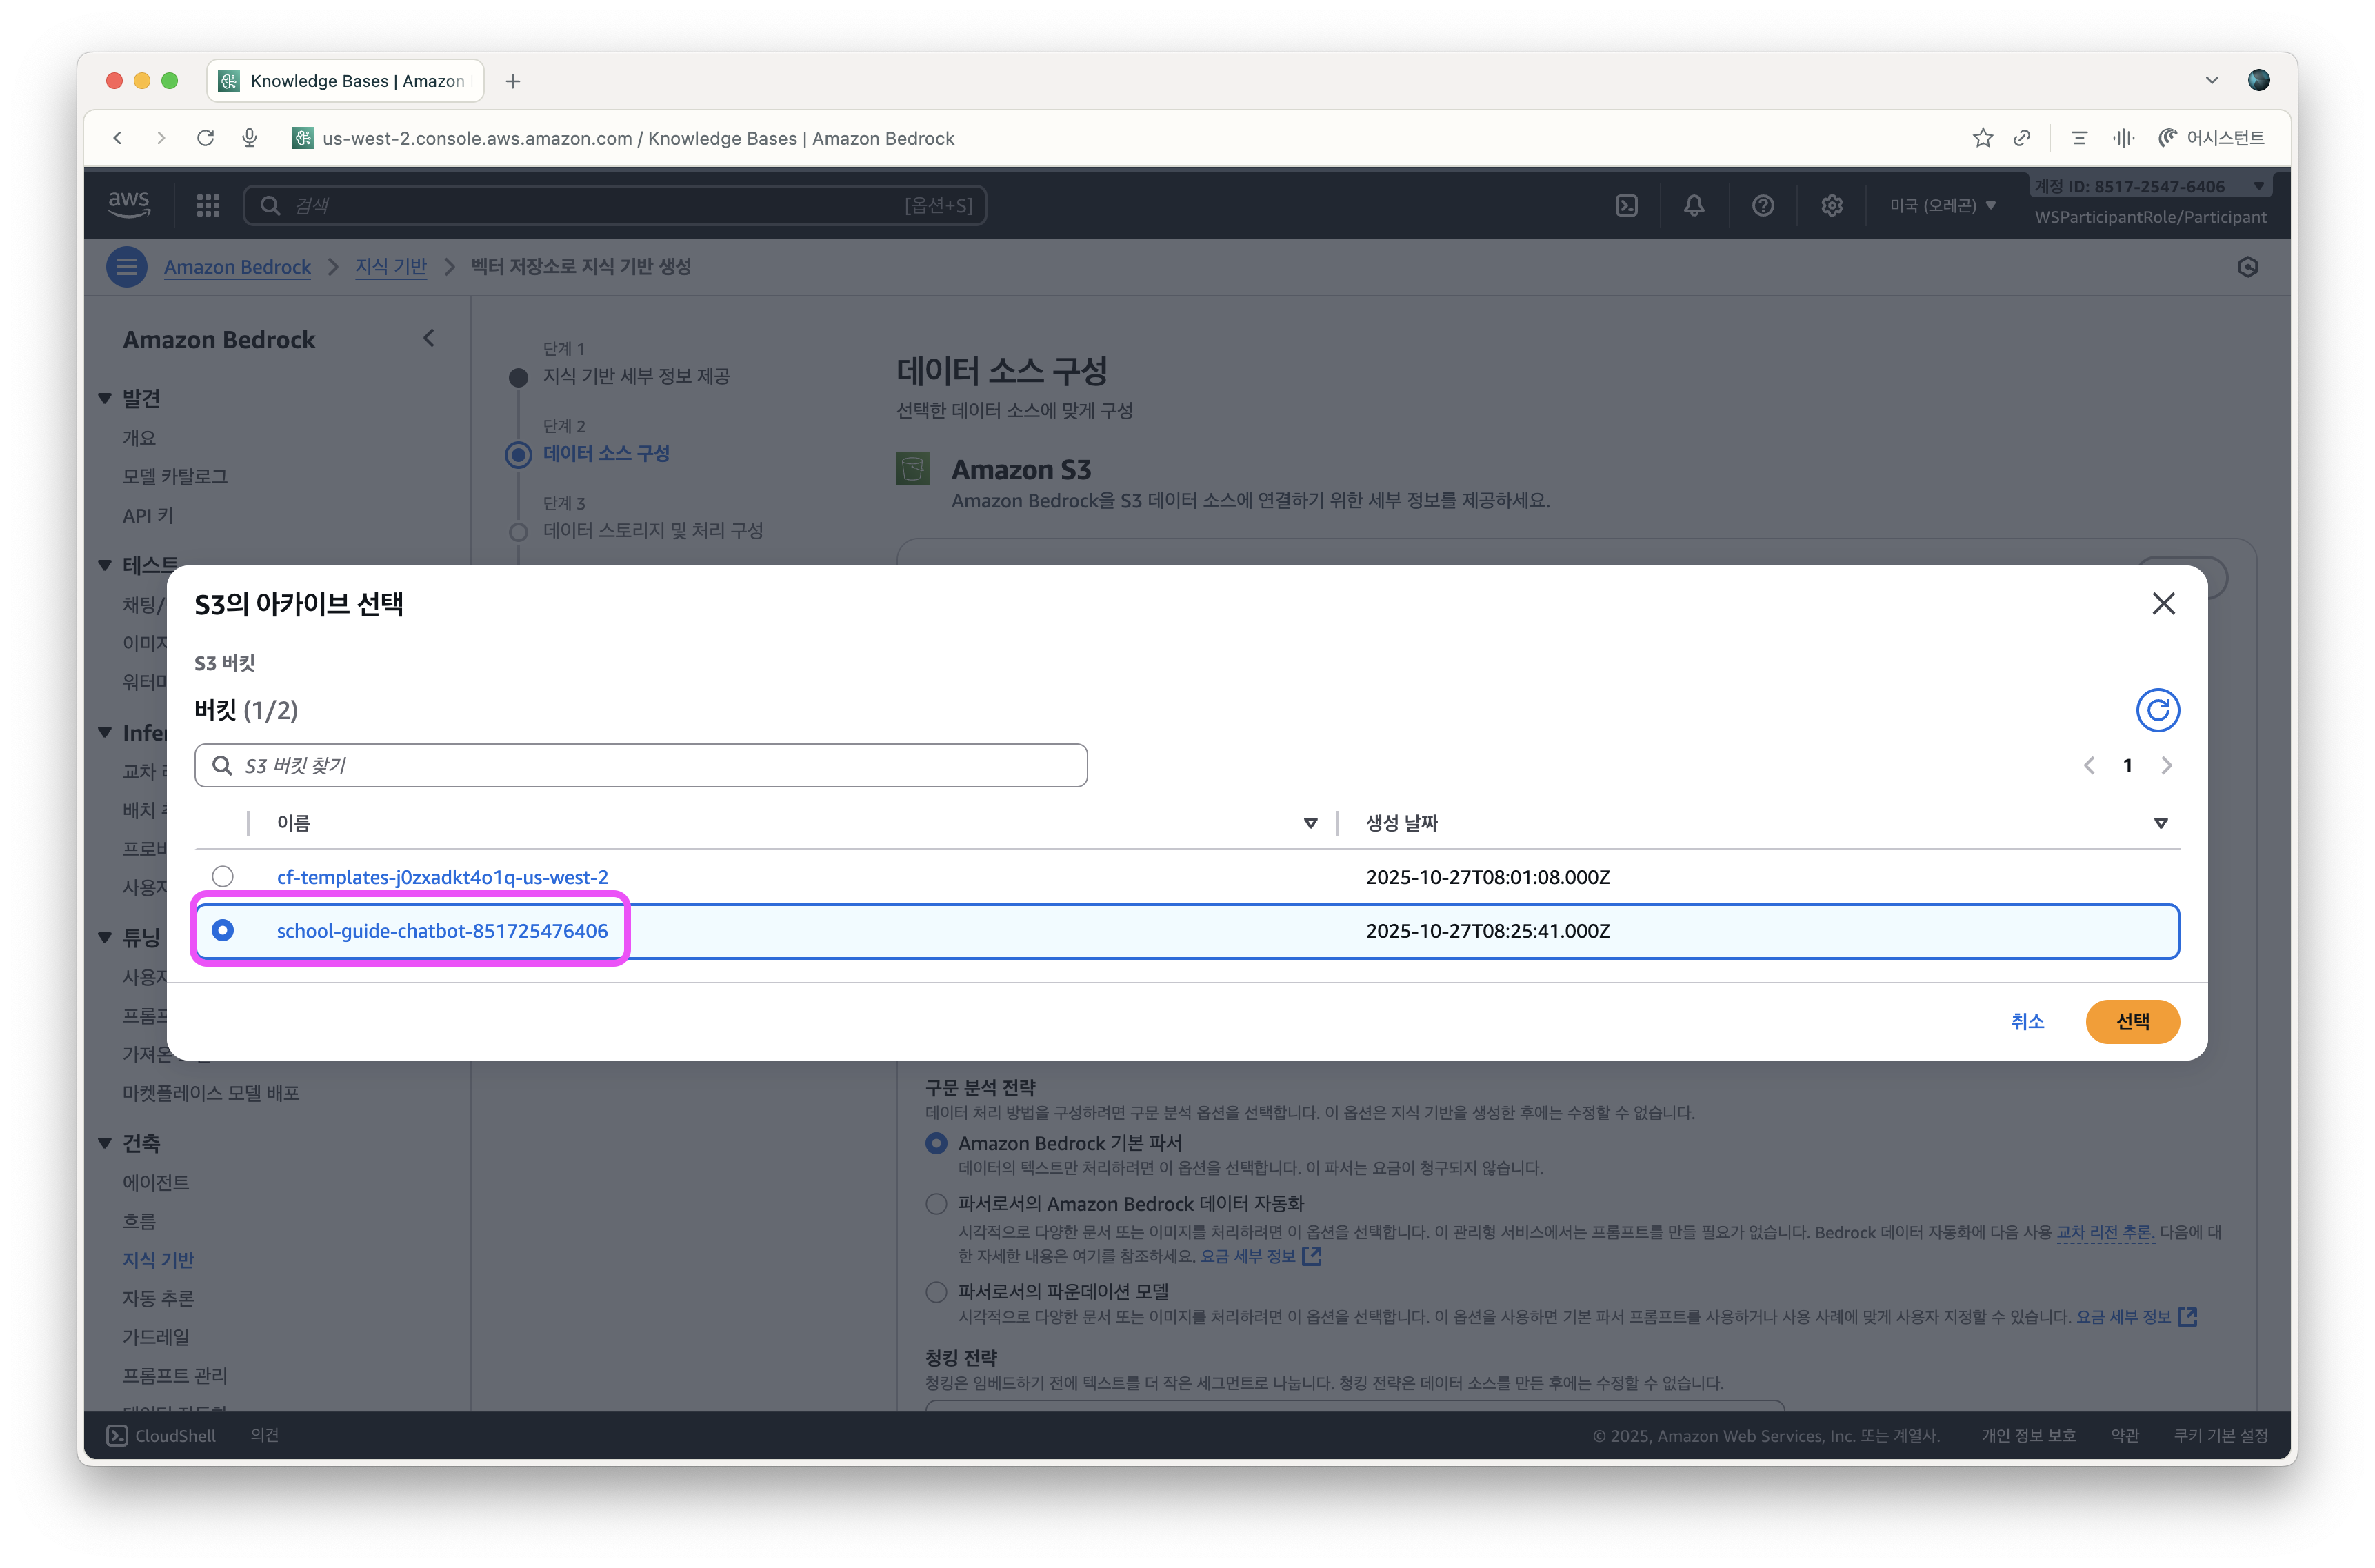Go back in browser history

(118, 138)
